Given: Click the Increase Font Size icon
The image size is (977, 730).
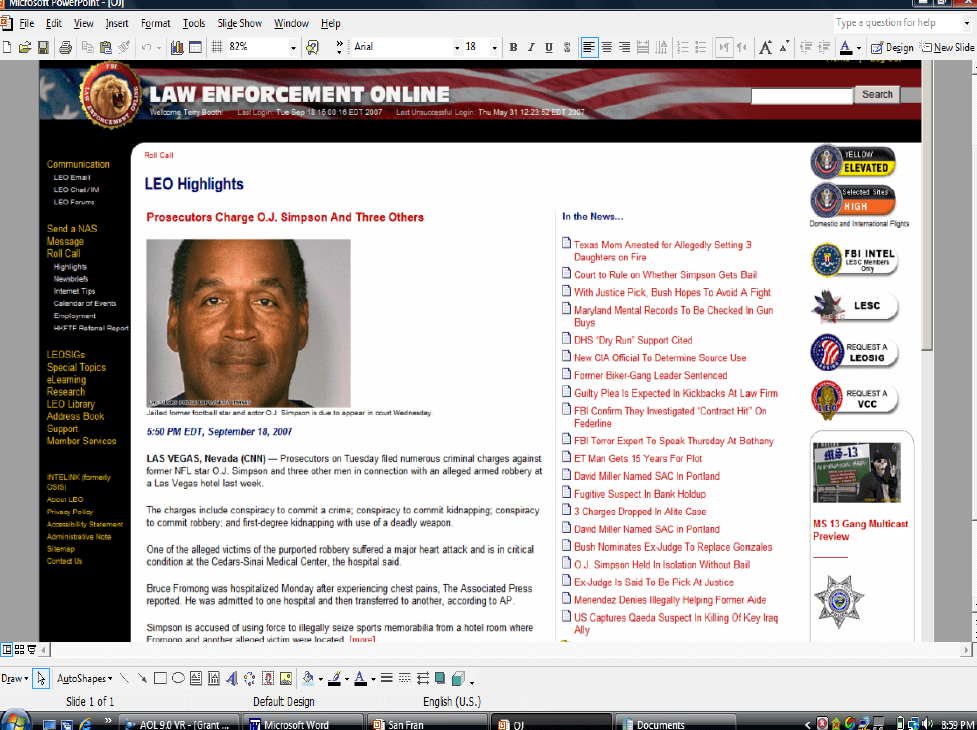Looking at the screenshot, I should [765, 47].
